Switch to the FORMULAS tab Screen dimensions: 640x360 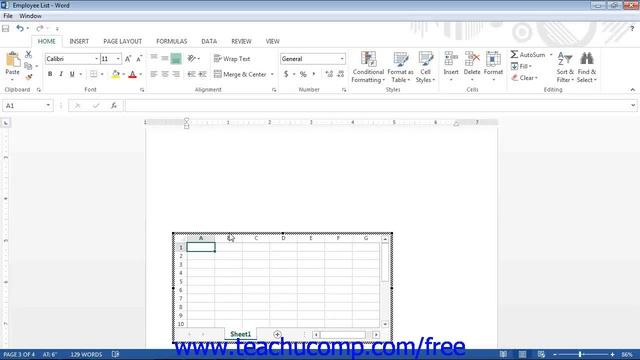click(171, 41)
